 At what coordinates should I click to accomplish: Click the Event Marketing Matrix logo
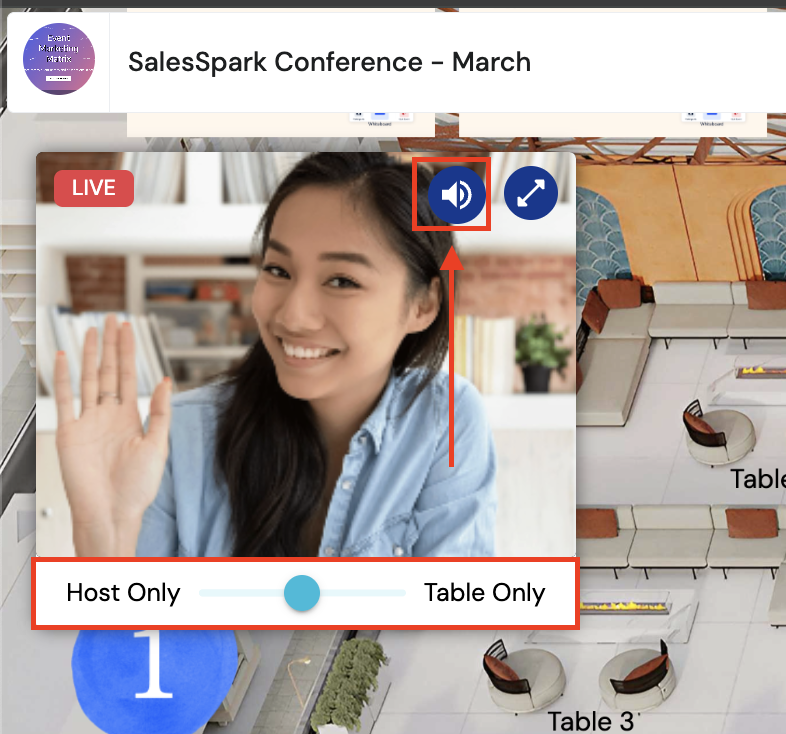click(x=59, y=60)
